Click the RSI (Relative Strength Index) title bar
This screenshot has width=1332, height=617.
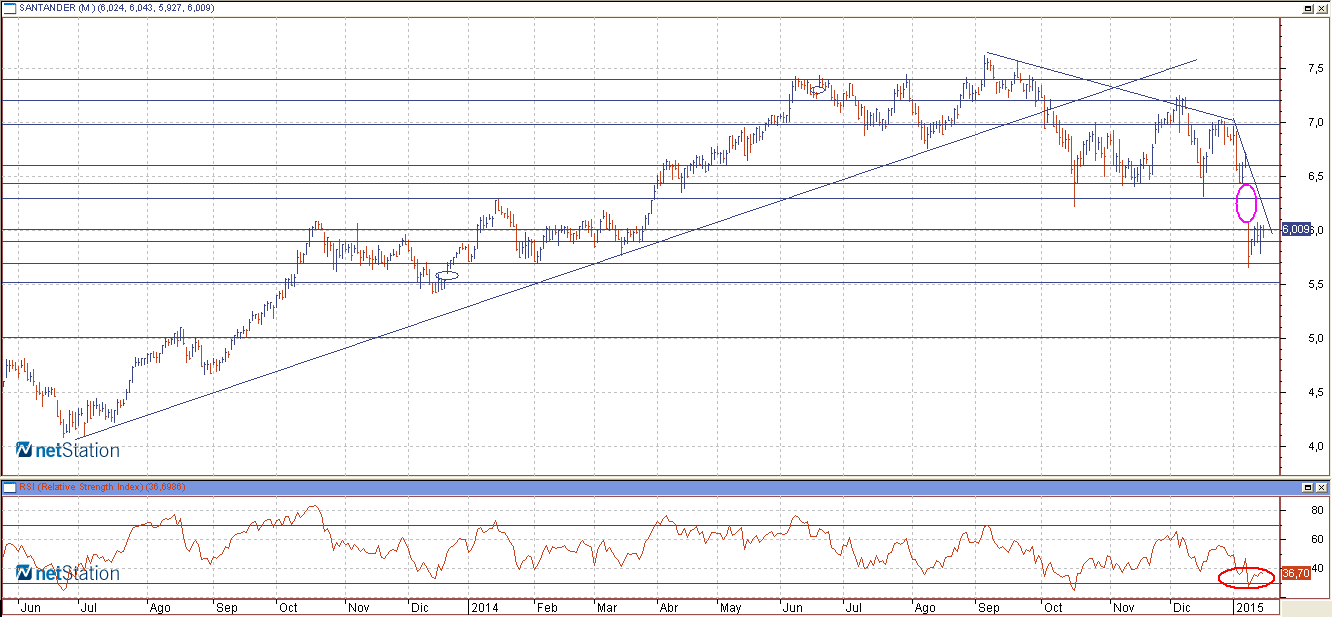(665, 487)
